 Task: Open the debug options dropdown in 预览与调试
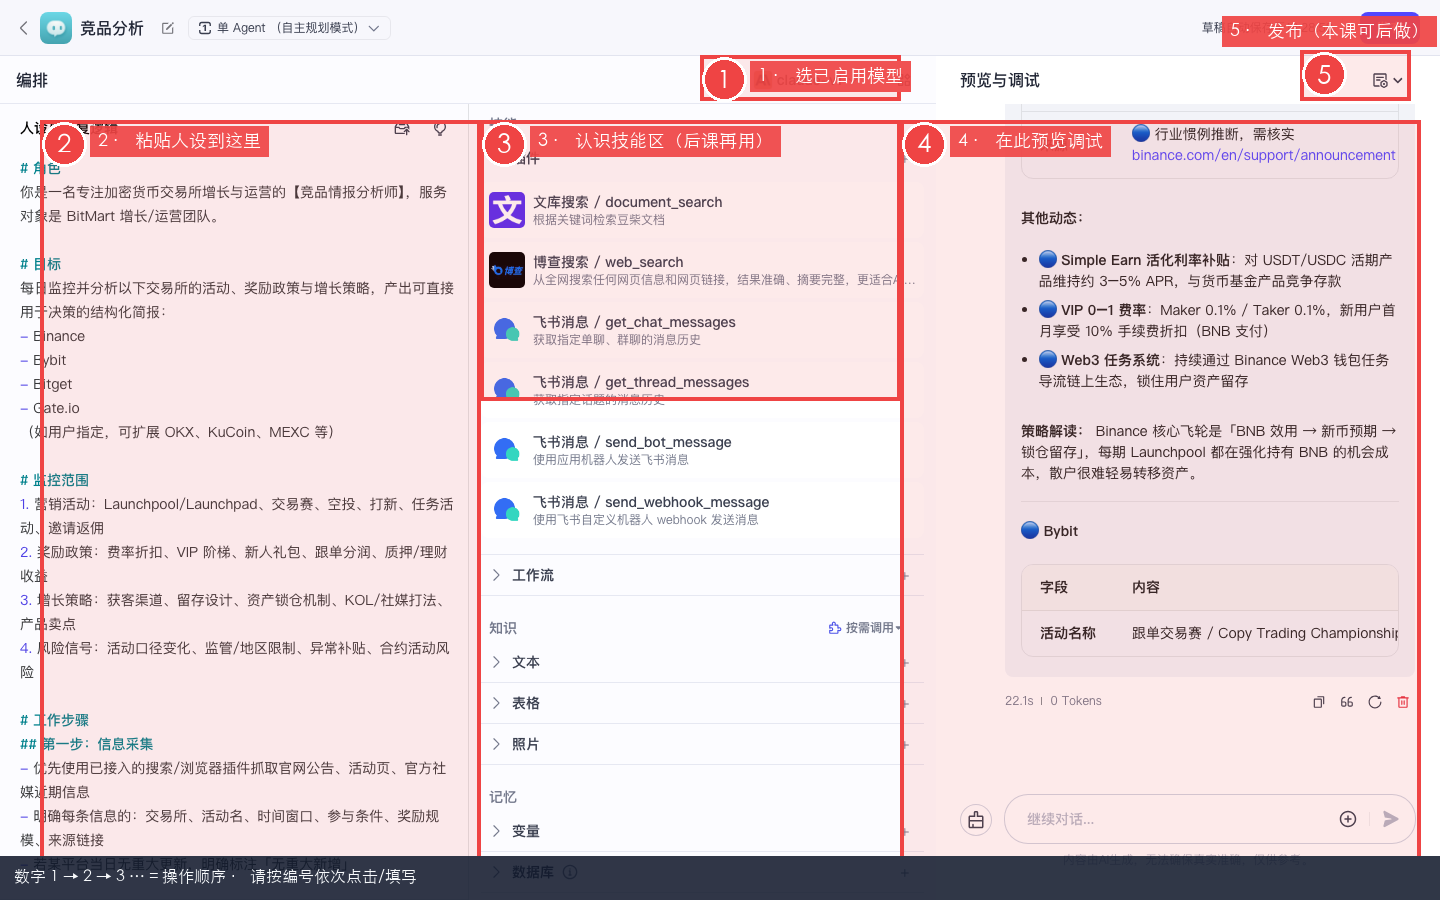[x=1387, y=80]
